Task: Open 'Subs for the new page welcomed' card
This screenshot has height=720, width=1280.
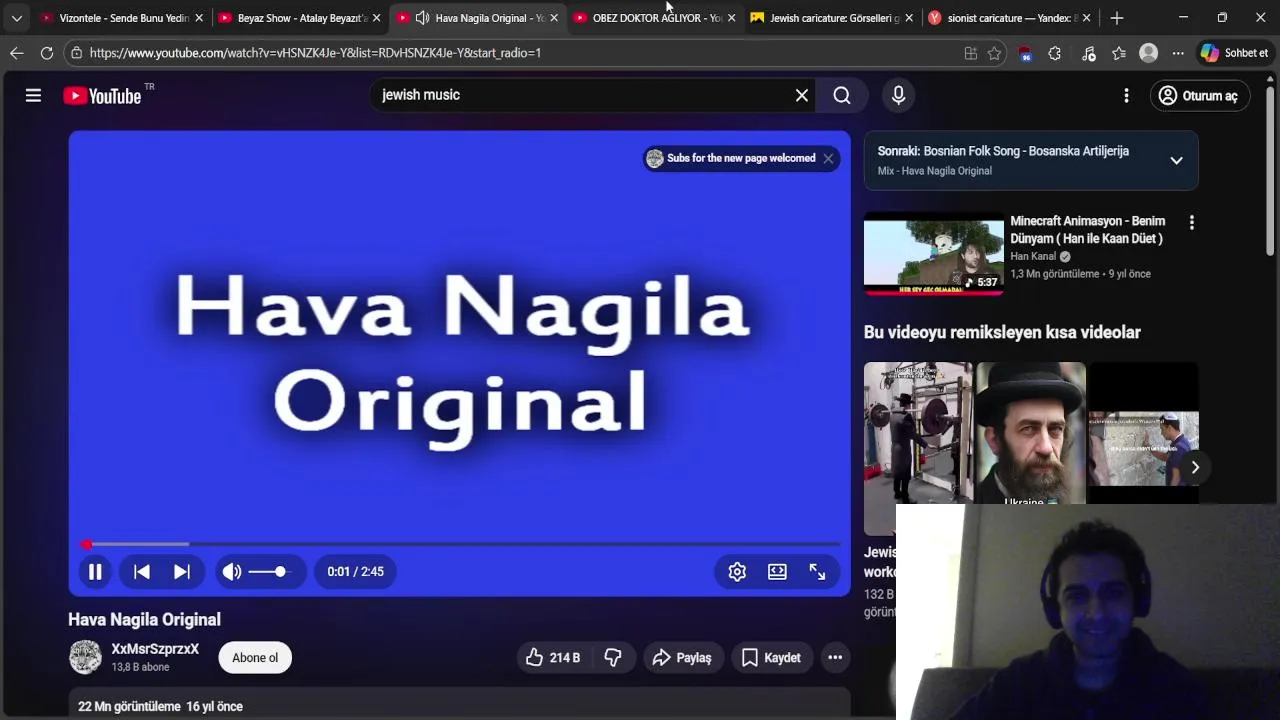Action: click(731, 158)
